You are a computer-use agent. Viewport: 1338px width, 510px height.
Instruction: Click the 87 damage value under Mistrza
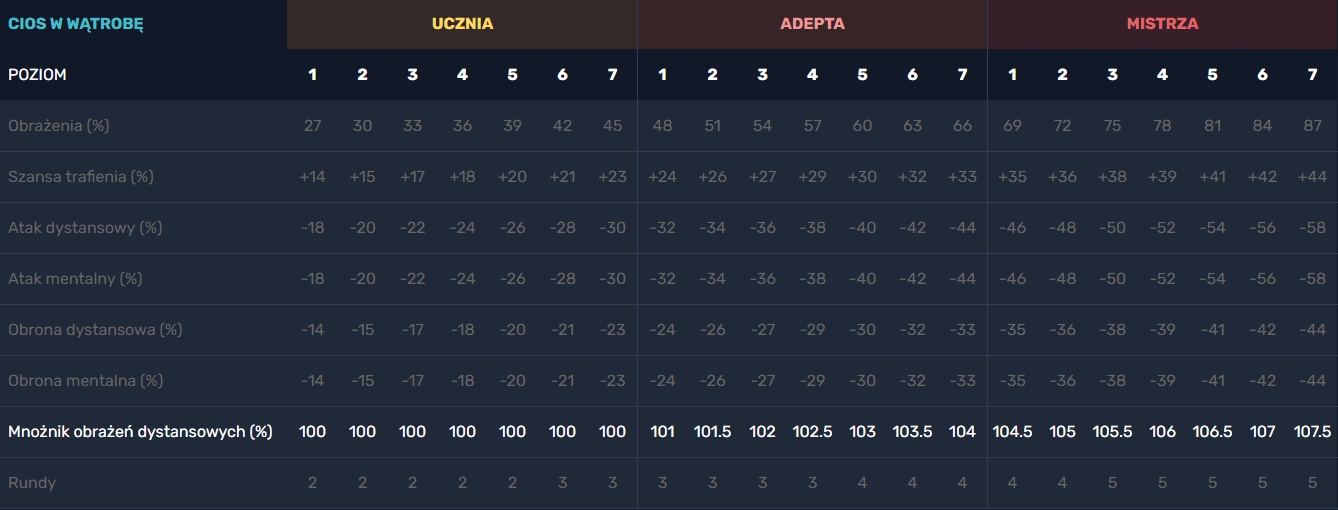click(1312, 126)
